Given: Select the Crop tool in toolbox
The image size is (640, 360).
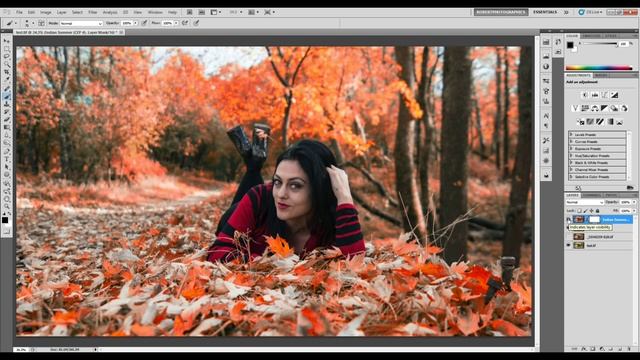Looking at the screenshot, I should (7, 73).
